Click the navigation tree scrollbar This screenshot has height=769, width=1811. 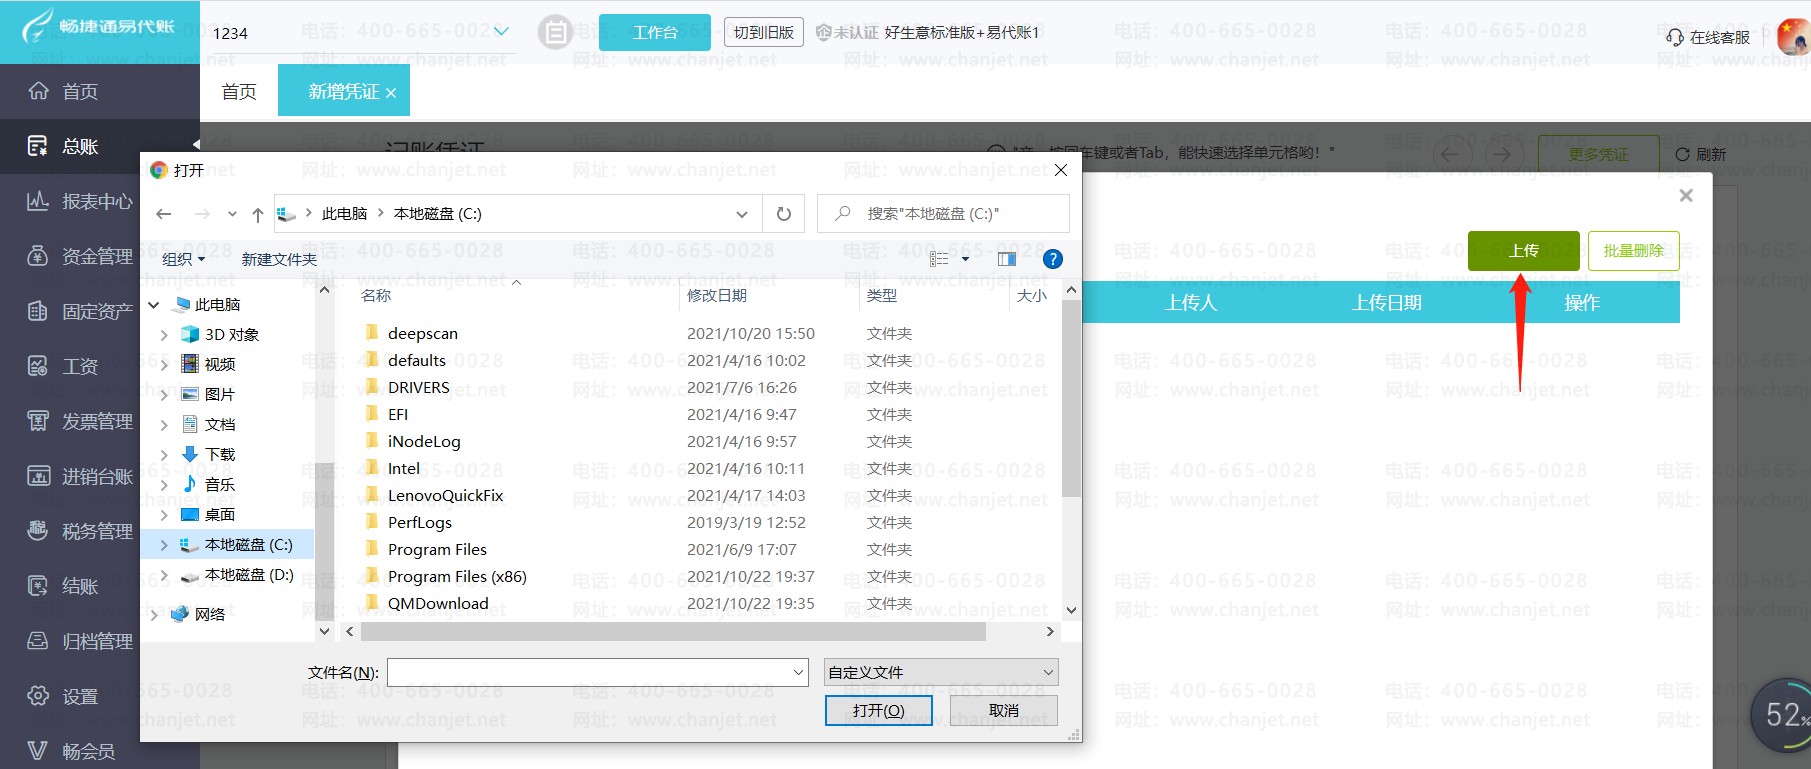[x=324, y=540]
